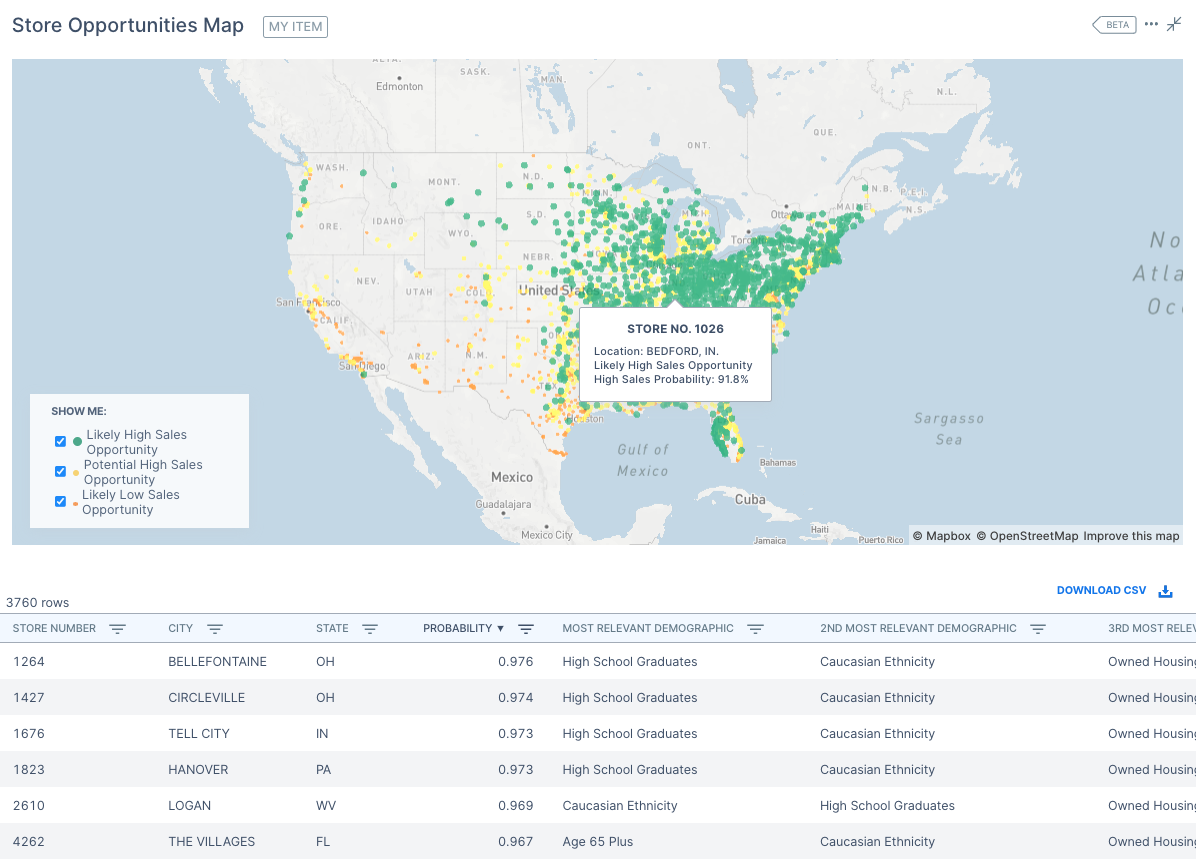Select the BELLEFONTAINE table row
1196x862 pixels.
point(400,661)
